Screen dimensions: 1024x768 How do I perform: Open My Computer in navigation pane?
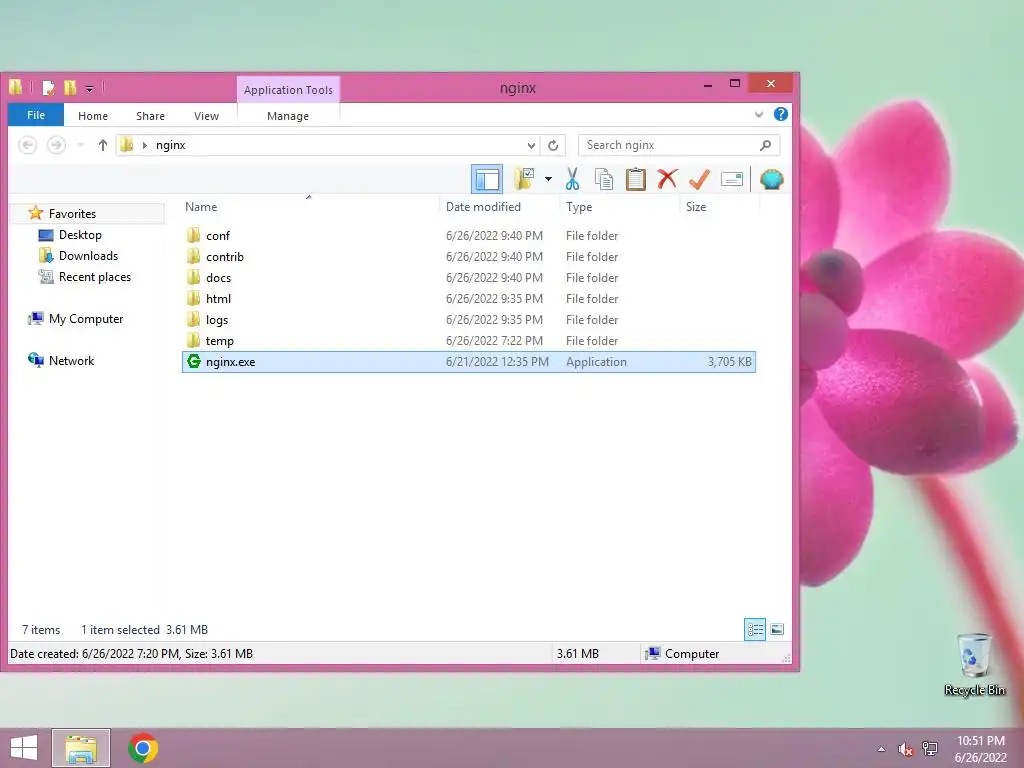[x=86, y=319]
